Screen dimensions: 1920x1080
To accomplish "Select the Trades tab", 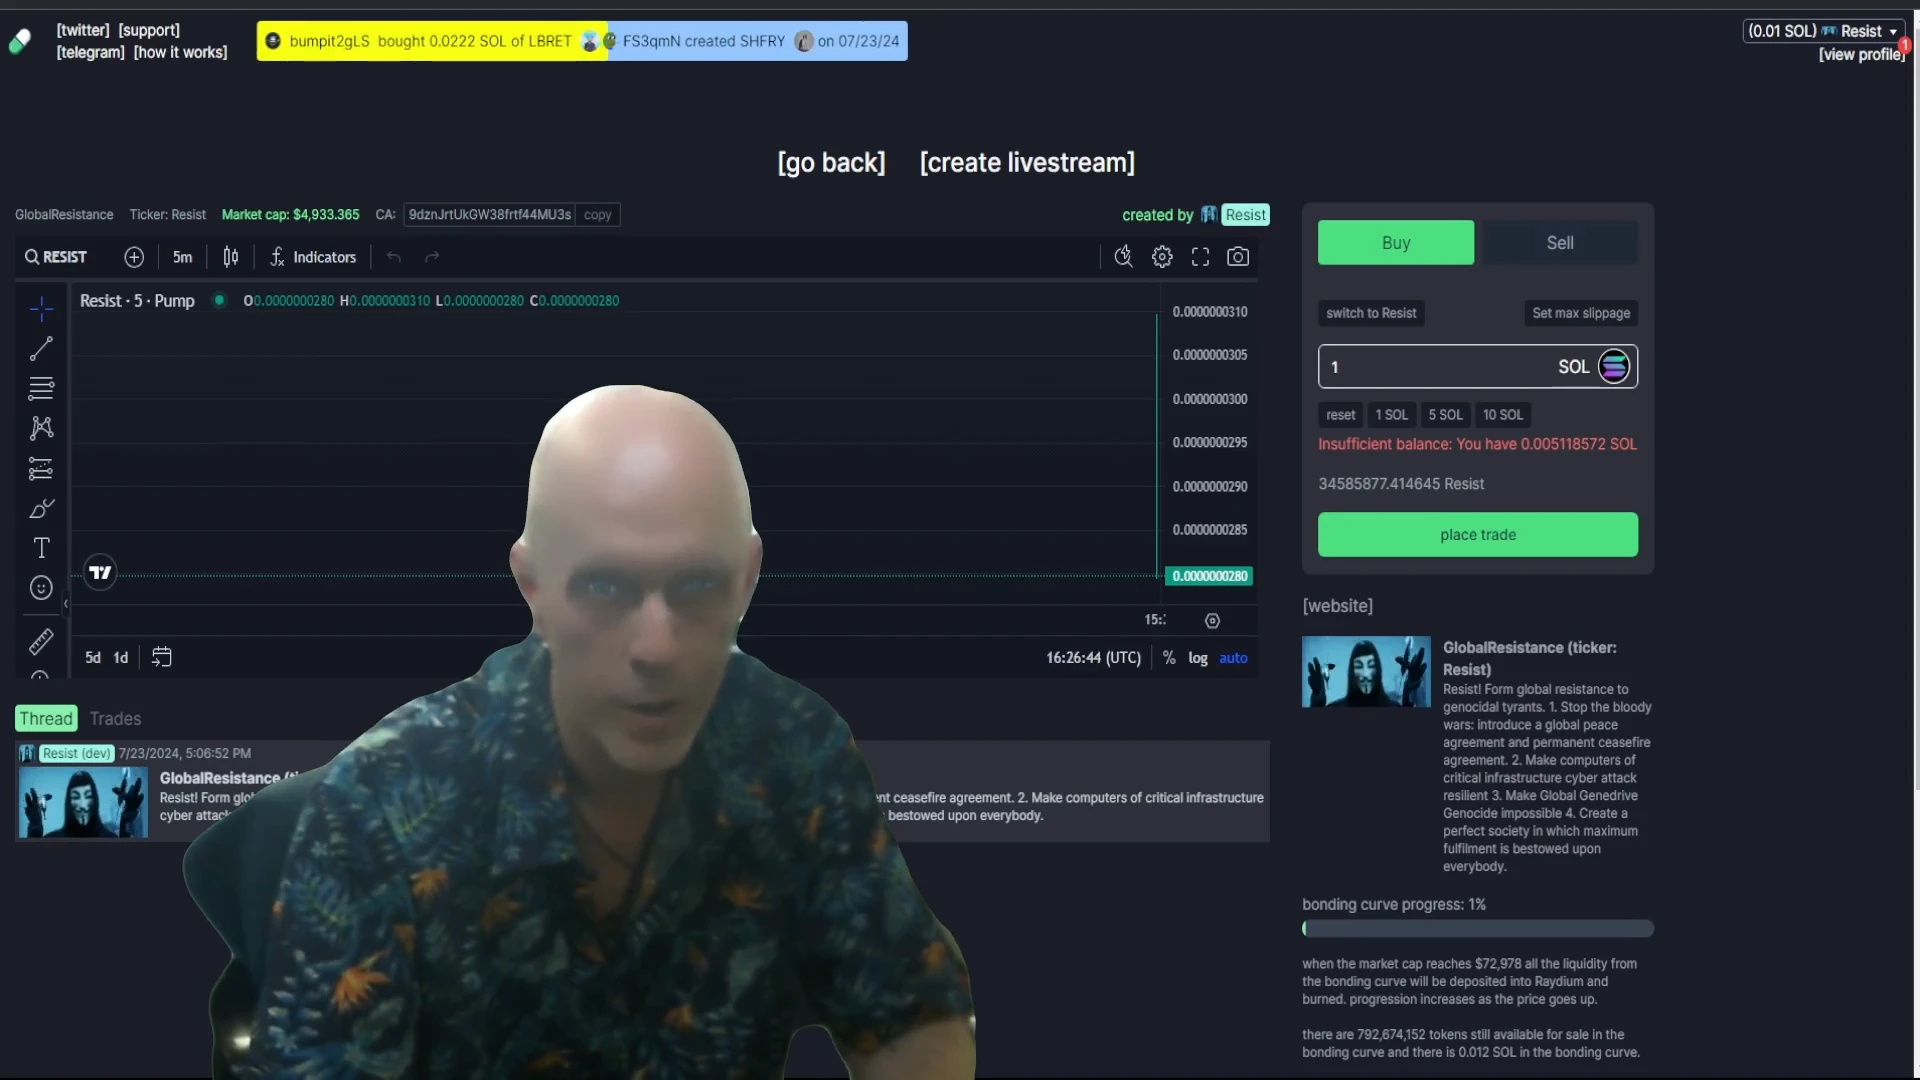I will pyautogui.click(x=115, y=718).
